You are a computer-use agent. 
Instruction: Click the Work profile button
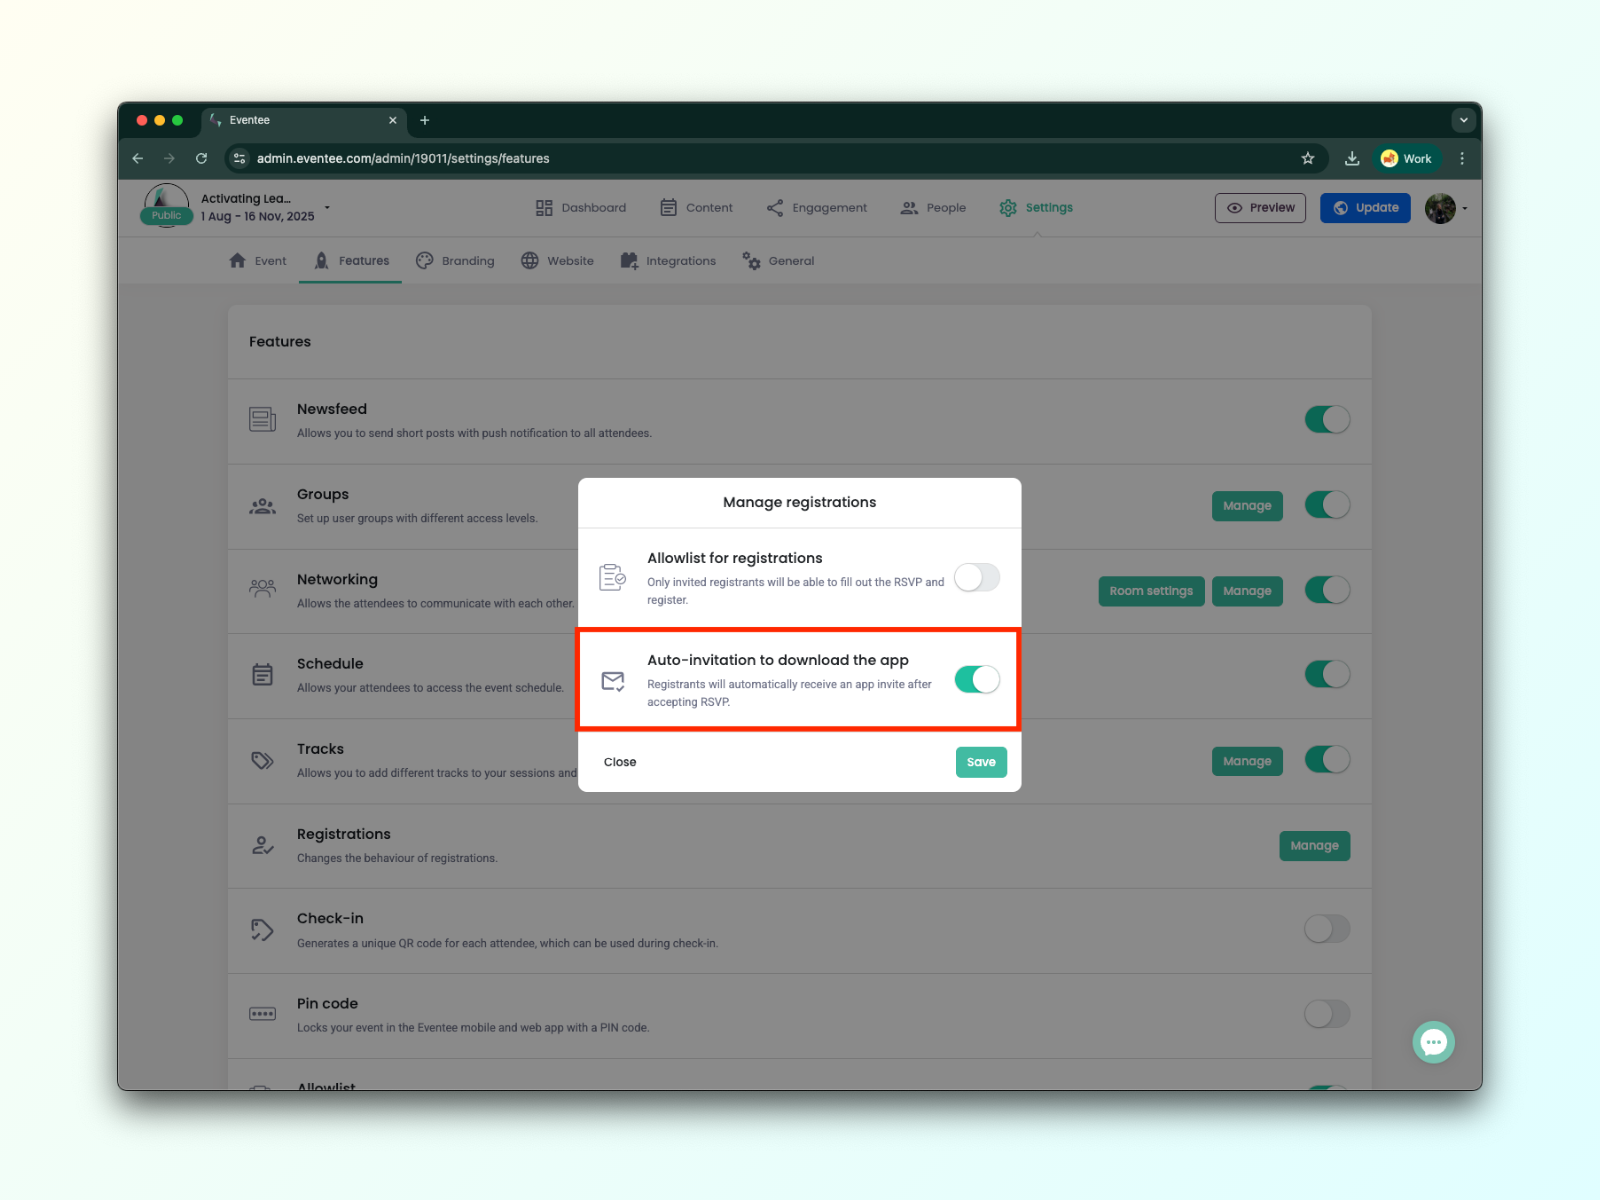click(x=1406, y=158)
